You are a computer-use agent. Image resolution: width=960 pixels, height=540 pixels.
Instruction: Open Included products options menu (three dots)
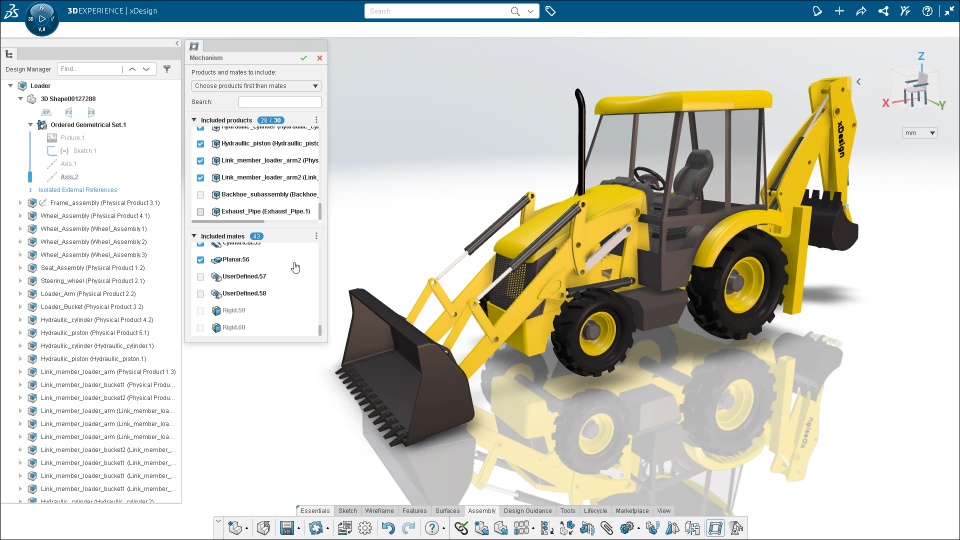coord(317,120)
